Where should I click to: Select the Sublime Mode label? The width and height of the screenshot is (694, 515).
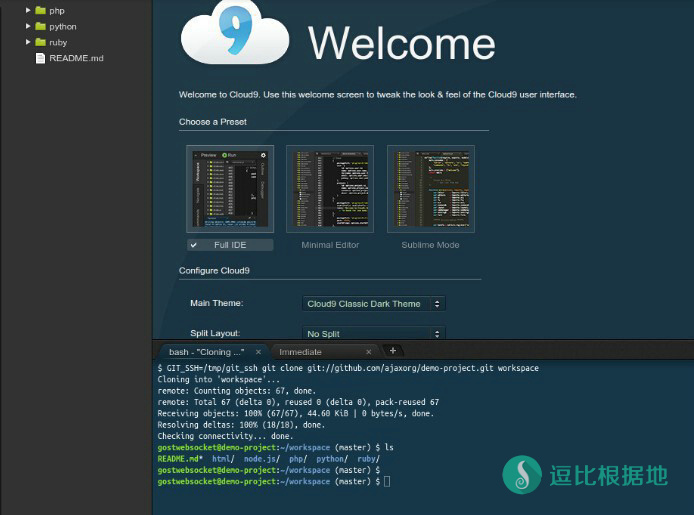click(430, 245)
